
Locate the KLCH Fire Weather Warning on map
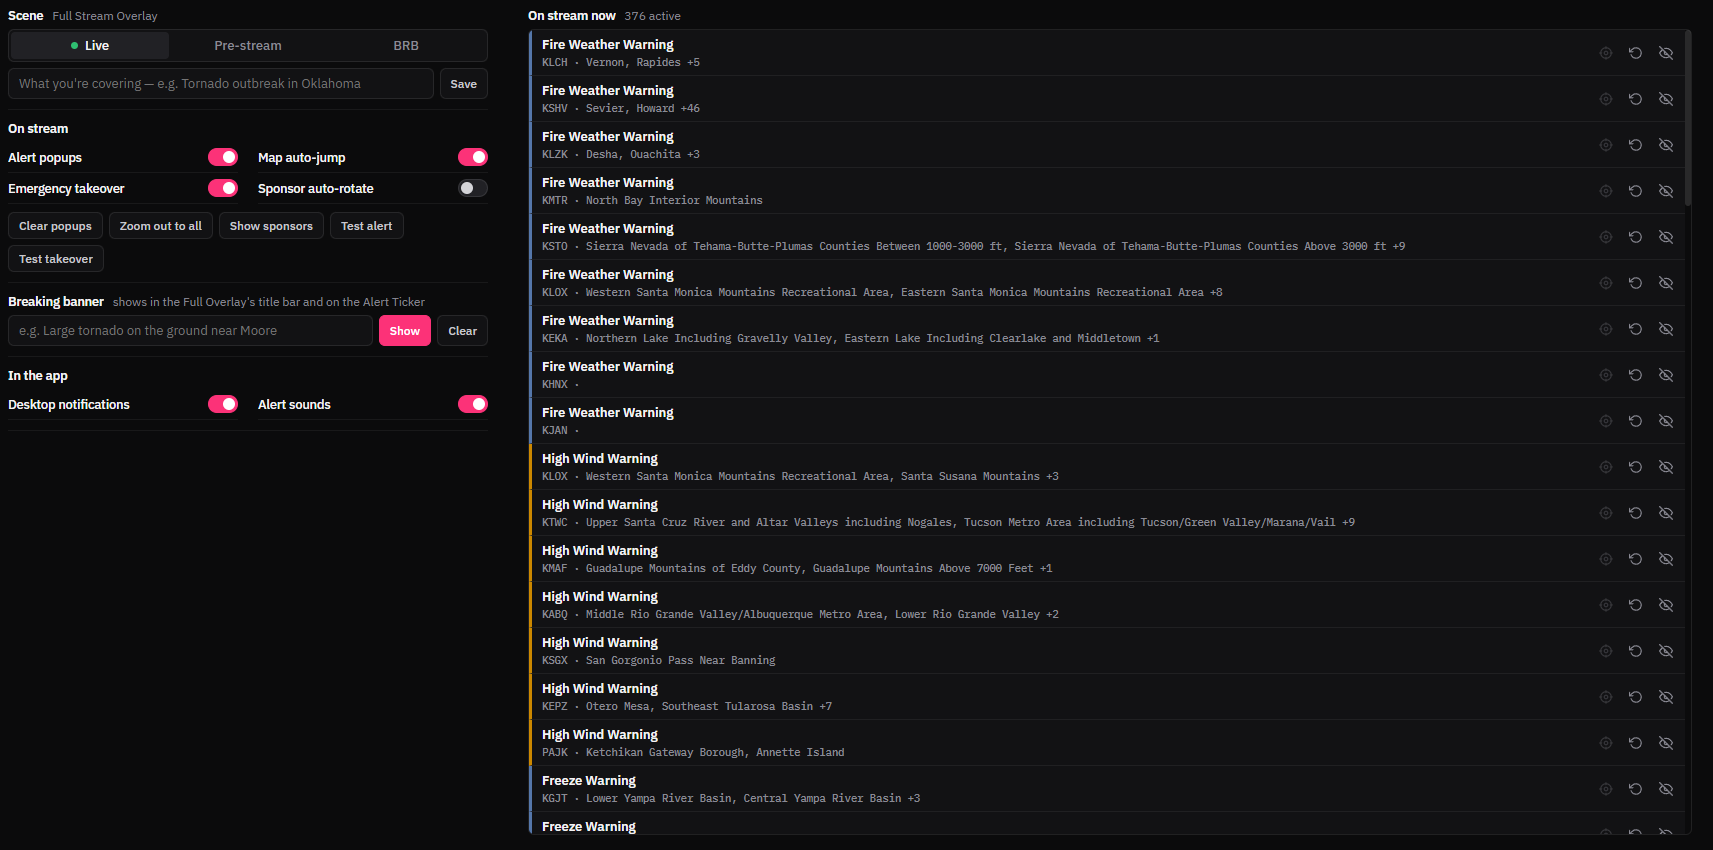tap(1606, 53)
